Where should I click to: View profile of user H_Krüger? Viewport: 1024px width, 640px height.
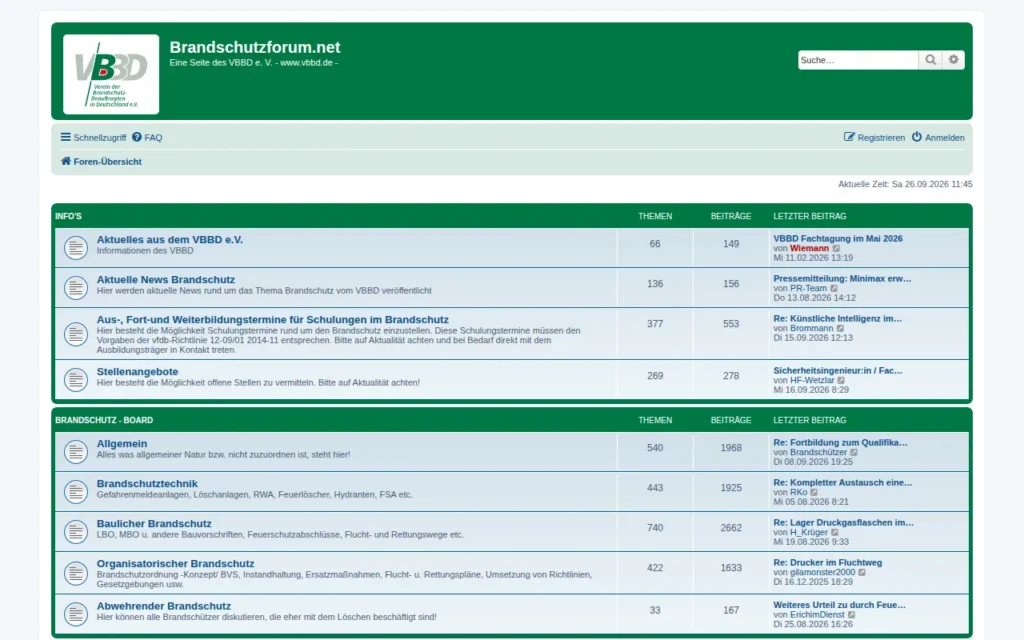[809, 532]
